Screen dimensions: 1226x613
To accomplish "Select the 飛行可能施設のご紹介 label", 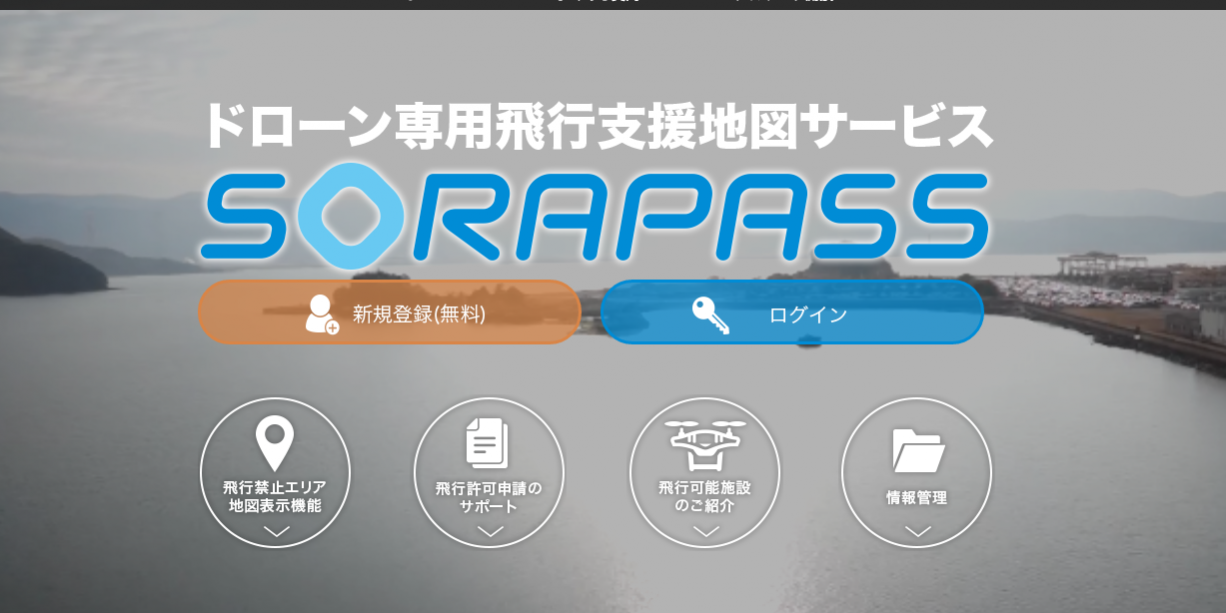I will 705,496.
